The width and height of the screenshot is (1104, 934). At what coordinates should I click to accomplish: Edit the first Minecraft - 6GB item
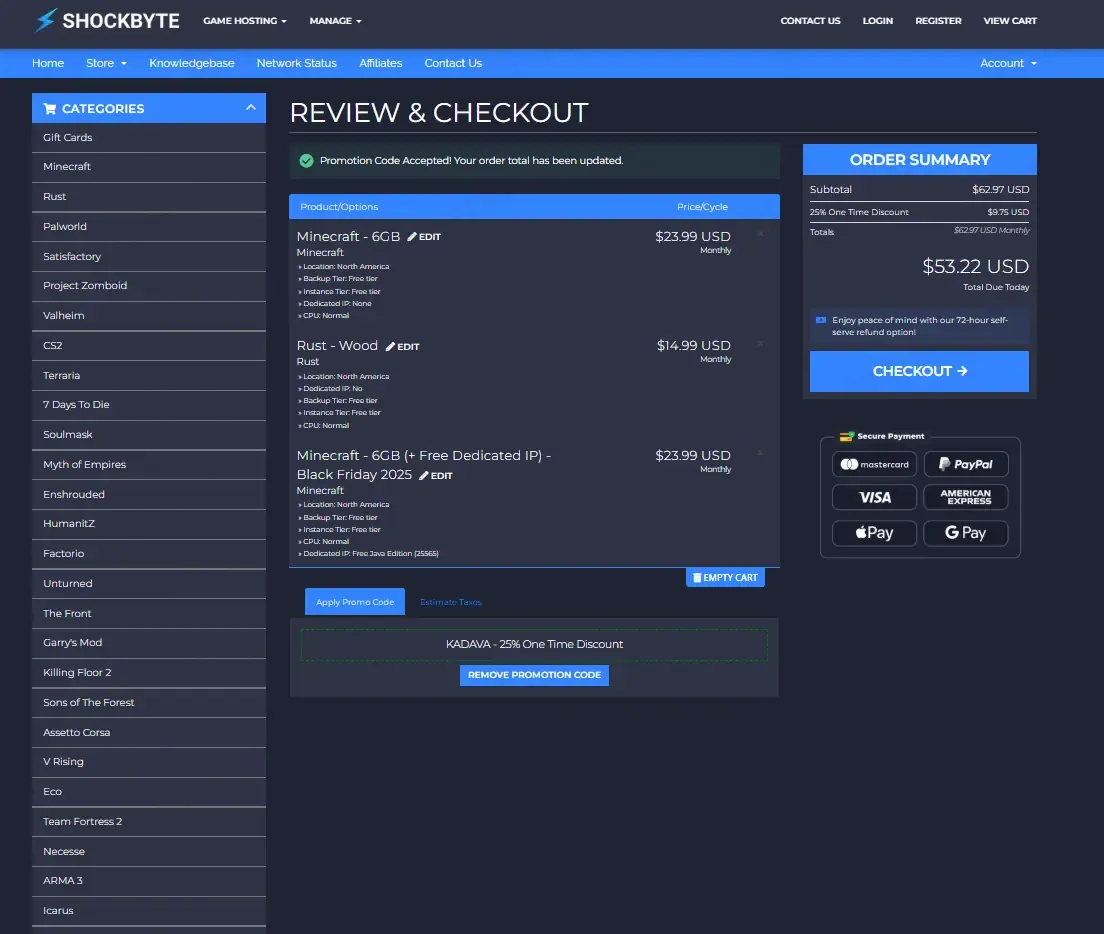coord(424,237)
